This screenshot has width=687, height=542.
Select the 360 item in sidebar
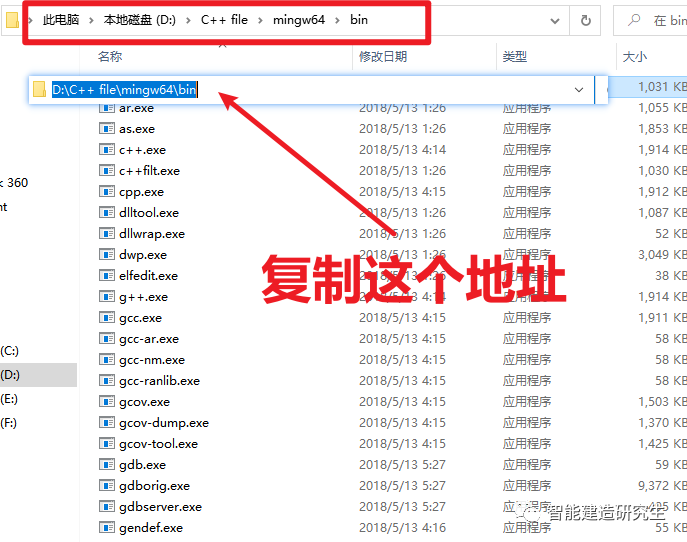[16, 182]
